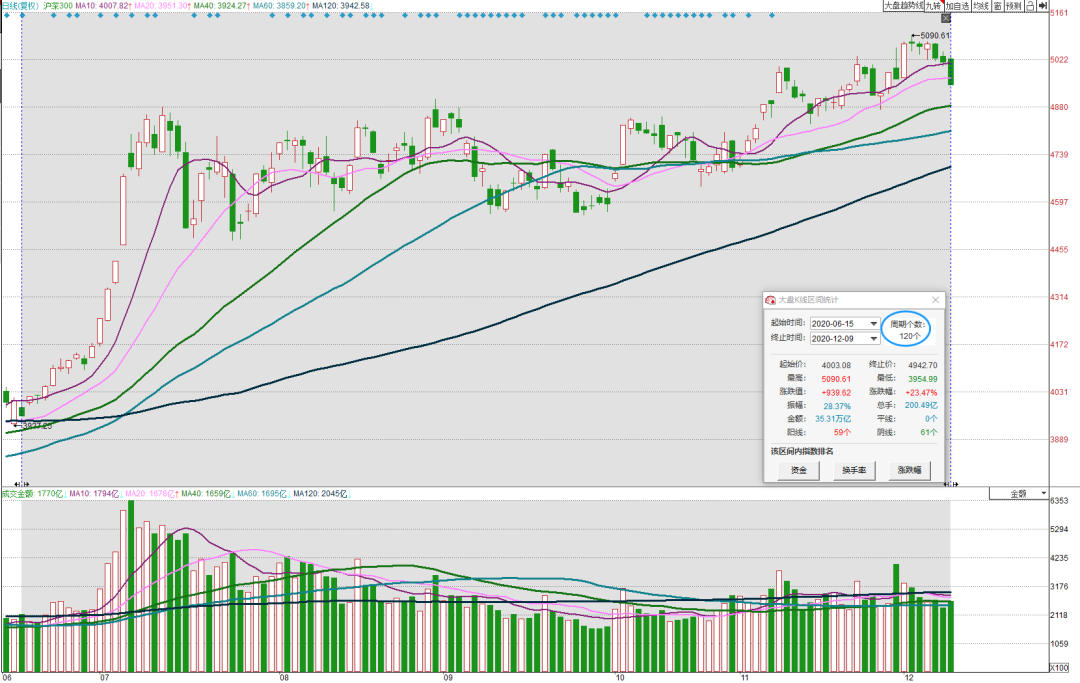This screenshot has height=683, width=1080.
Task: Toggle the 九转 indicator
Action: (x=934, y=6)
